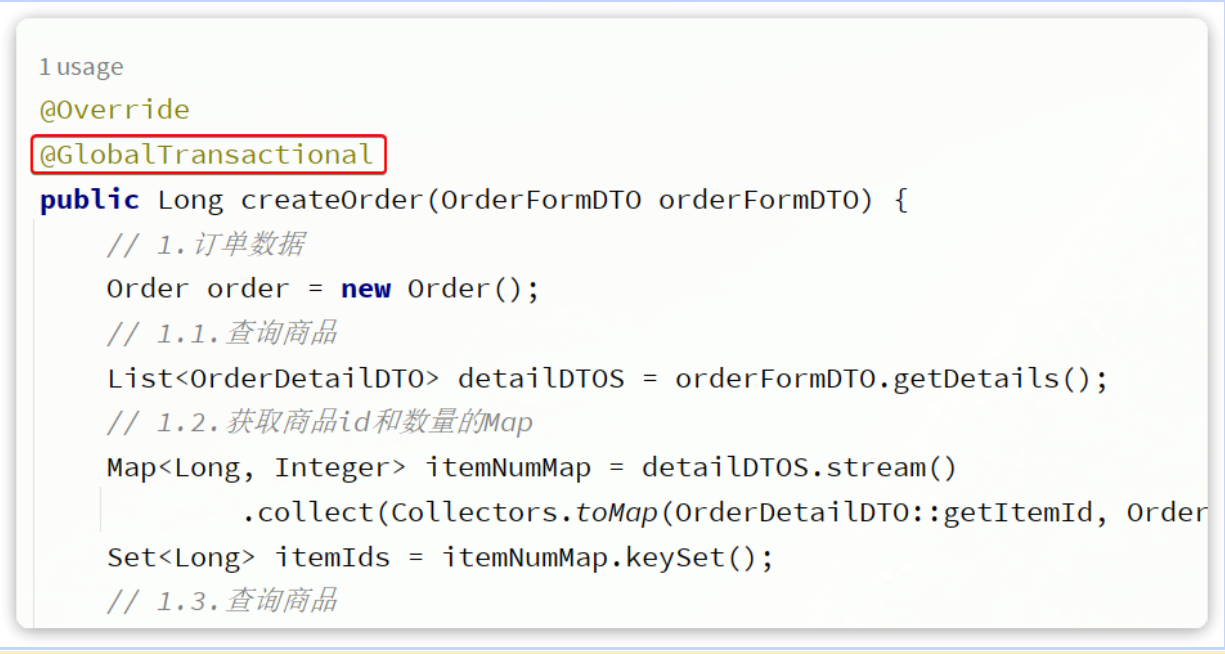Click the OrderFormDTO parameter type
Screen dimensions: 1225x654
[x=541, y=200]
